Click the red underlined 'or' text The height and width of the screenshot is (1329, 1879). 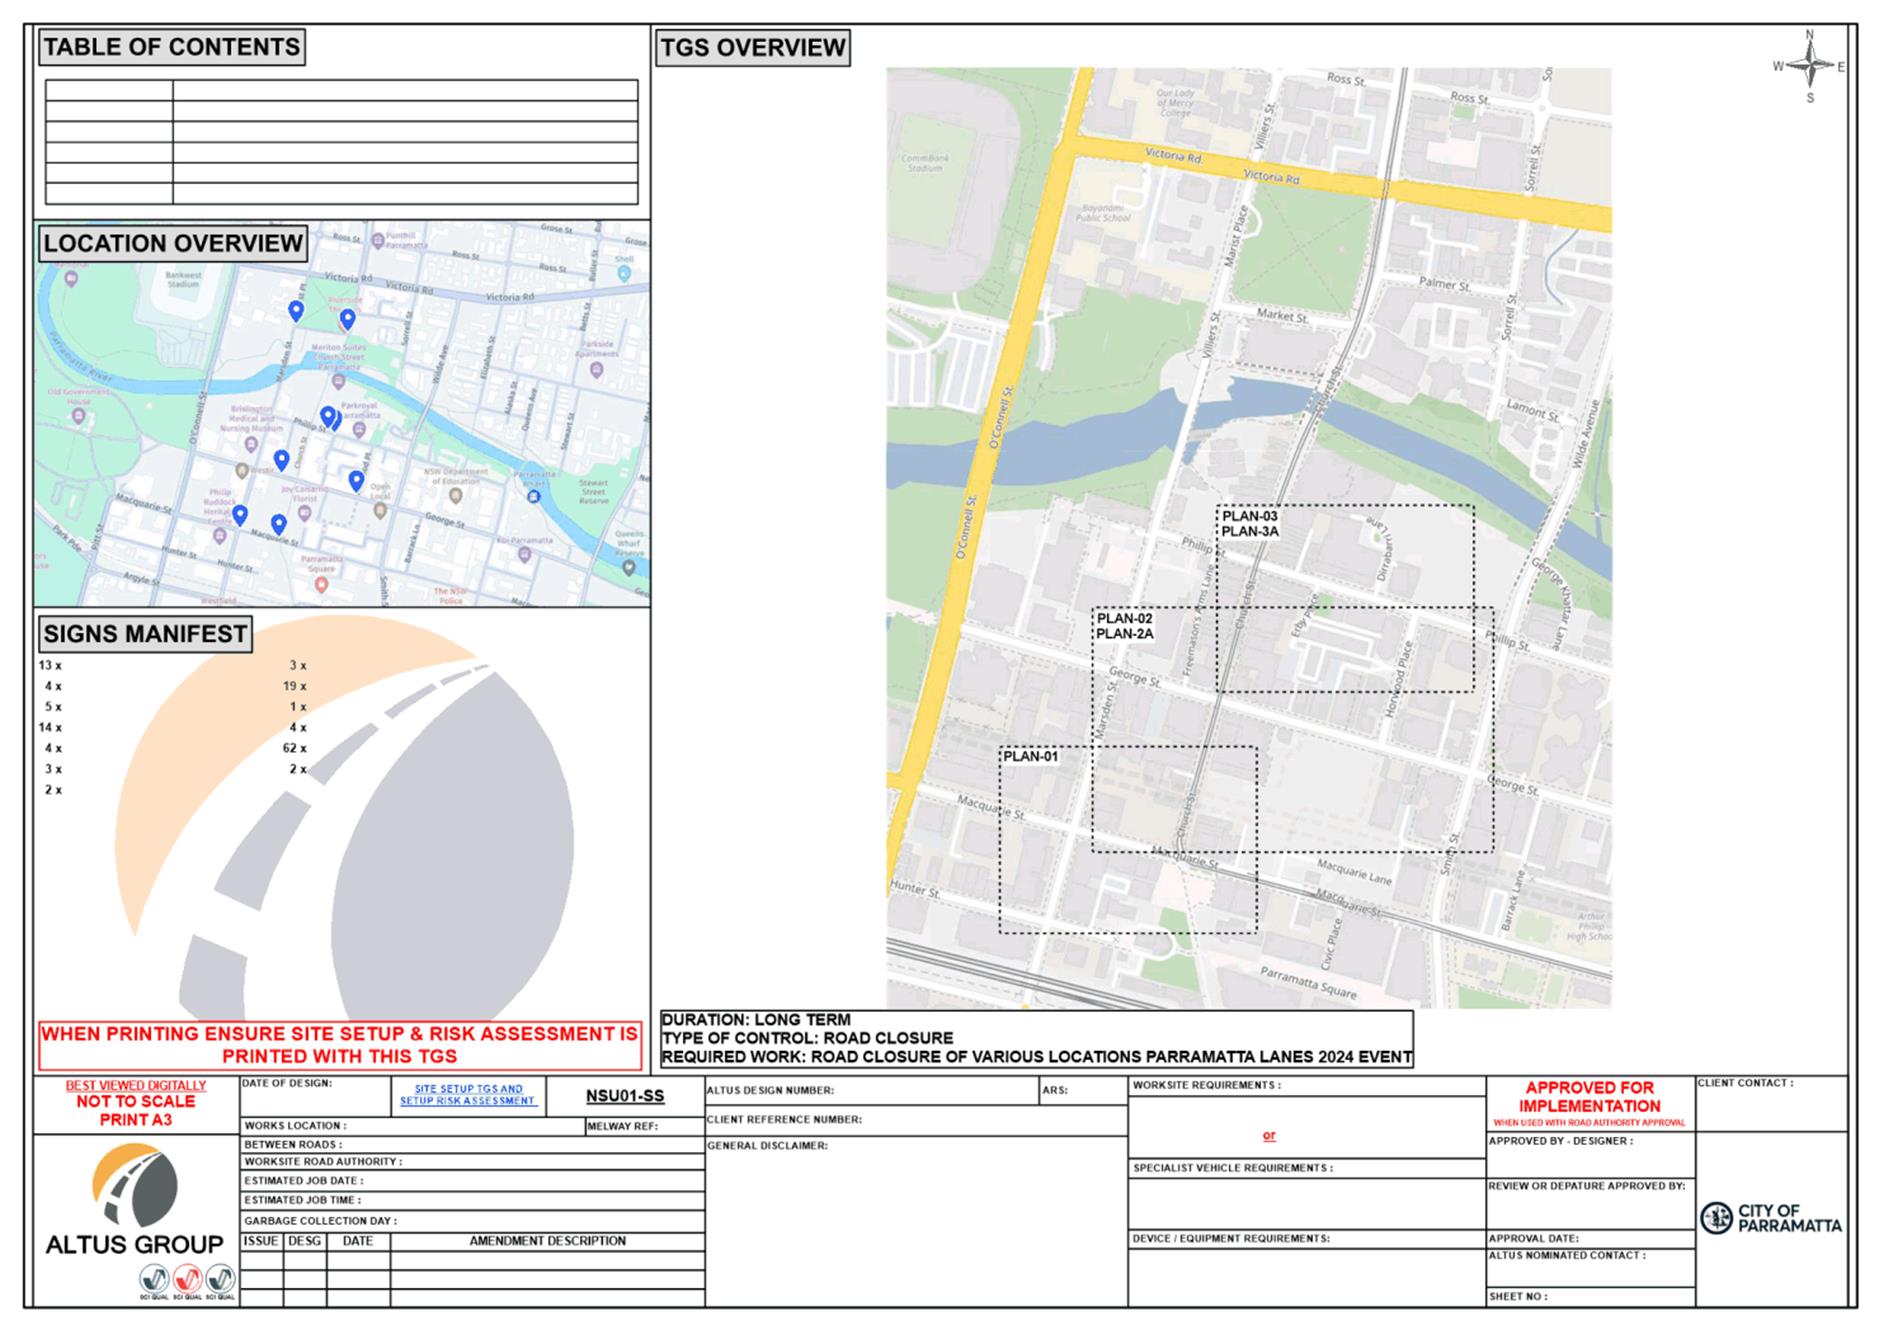coord(1269,1135)
